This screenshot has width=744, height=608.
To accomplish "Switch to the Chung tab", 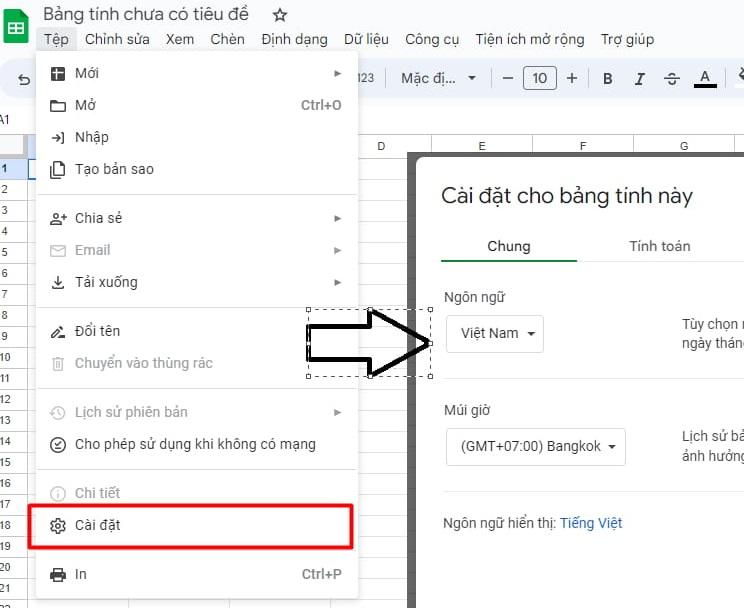I will coord(509,246).
